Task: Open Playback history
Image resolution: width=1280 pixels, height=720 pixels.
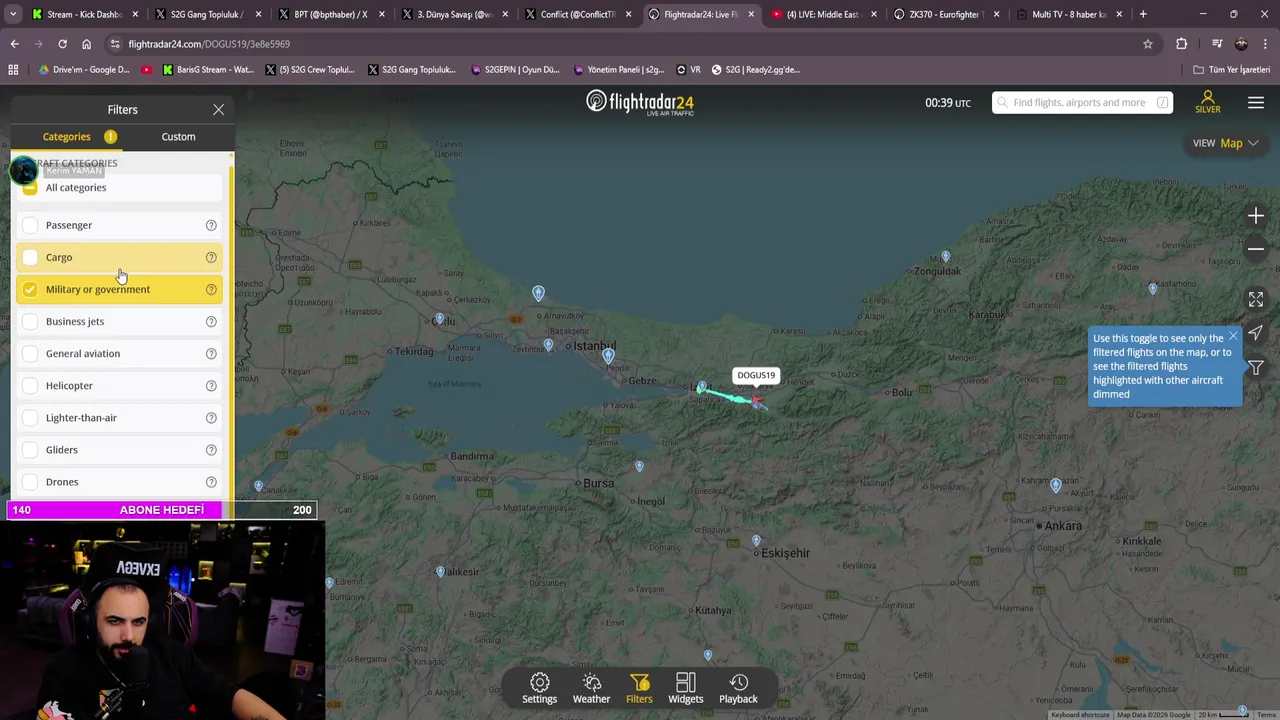Action: point(738,688)
